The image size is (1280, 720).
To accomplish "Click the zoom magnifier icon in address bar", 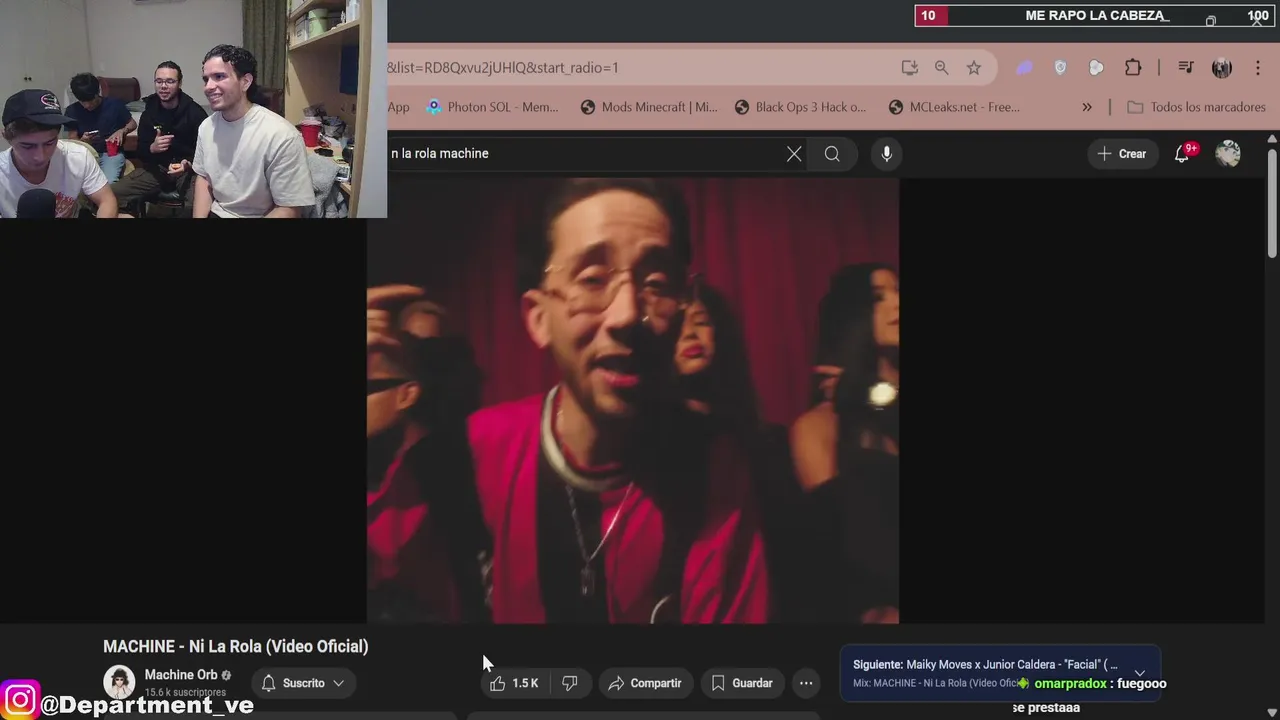I will pos(941,68).
